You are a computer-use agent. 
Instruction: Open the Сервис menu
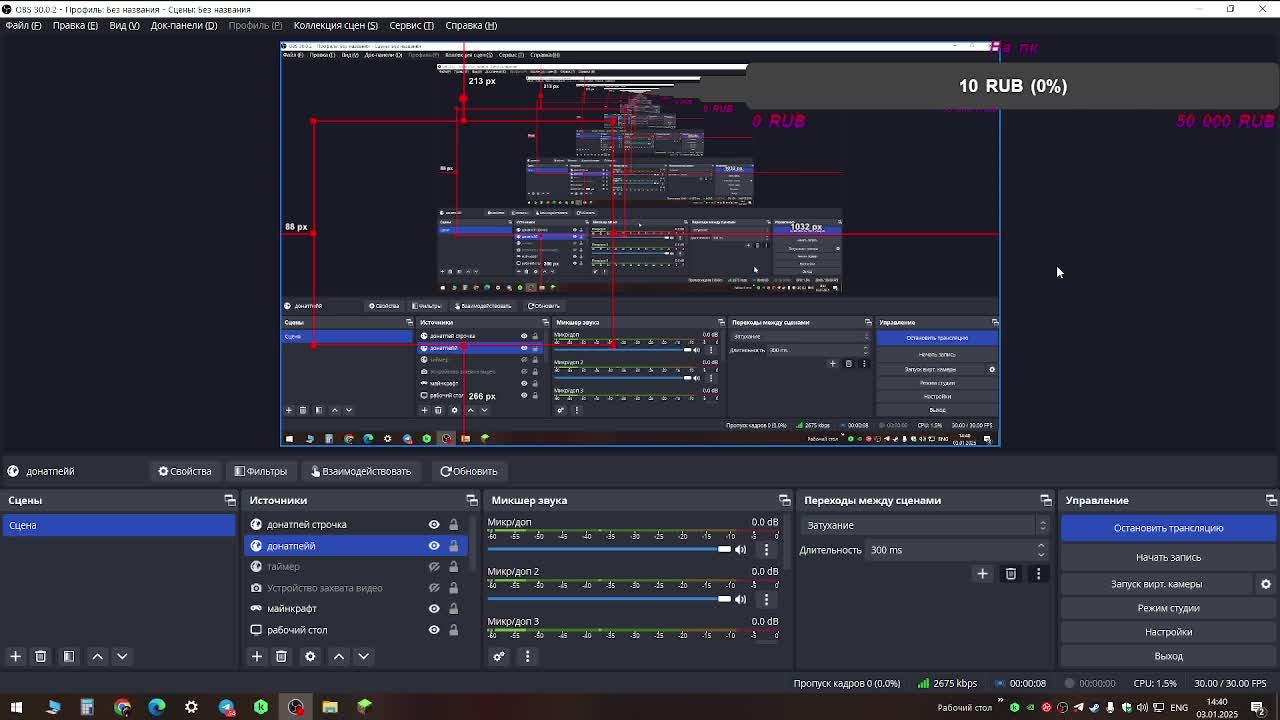(411, 25)
